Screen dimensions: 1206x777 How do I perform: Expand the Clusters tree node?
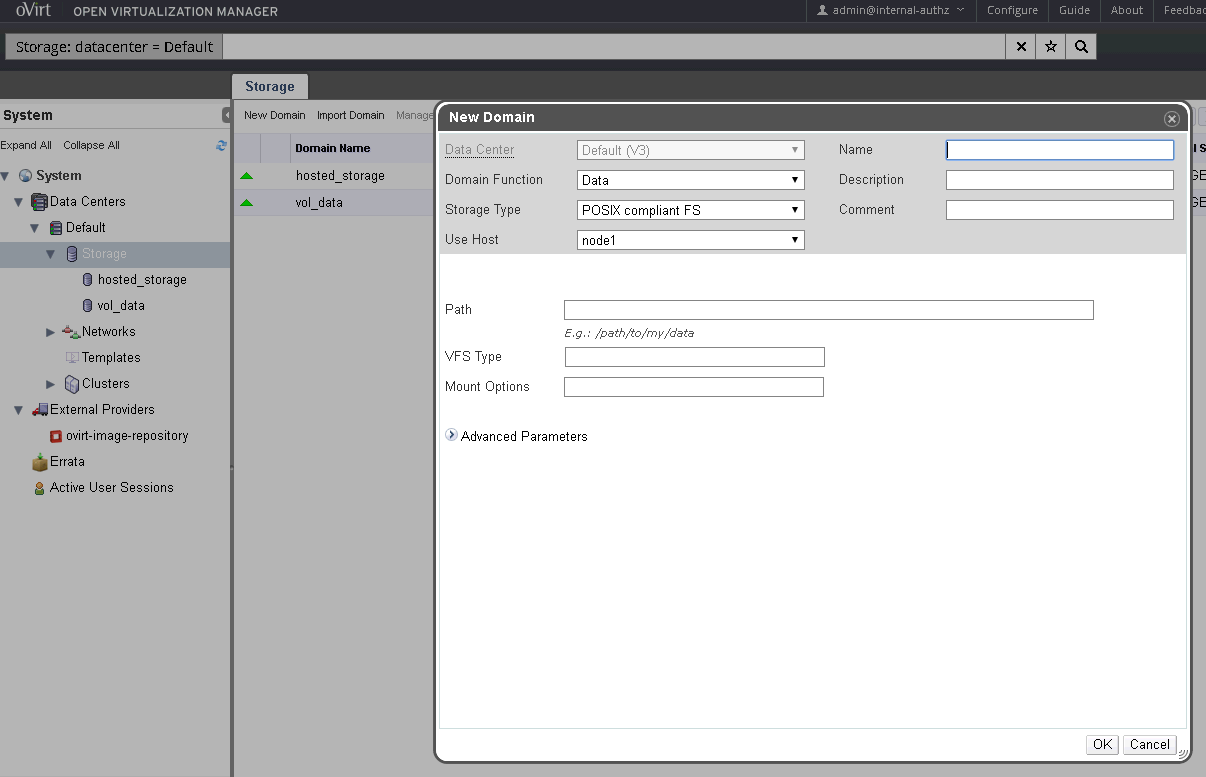tap(51, 384)
